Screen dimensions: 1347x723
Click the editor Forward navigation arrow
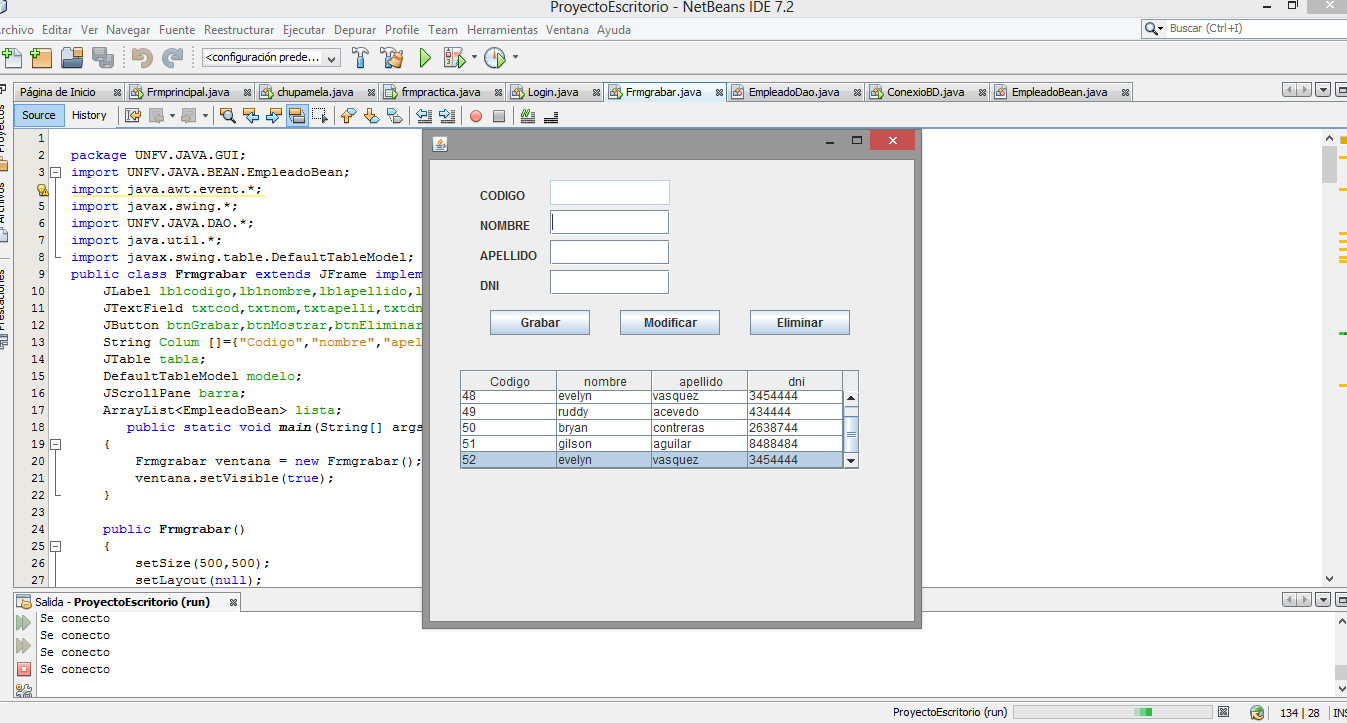click(x=189, y=116)
